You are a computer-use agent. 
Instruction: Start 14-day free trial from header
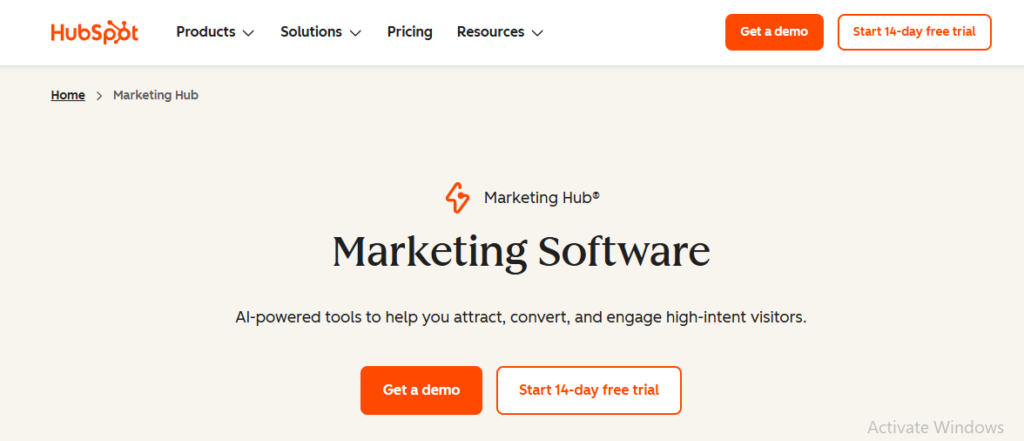[914, 32]
